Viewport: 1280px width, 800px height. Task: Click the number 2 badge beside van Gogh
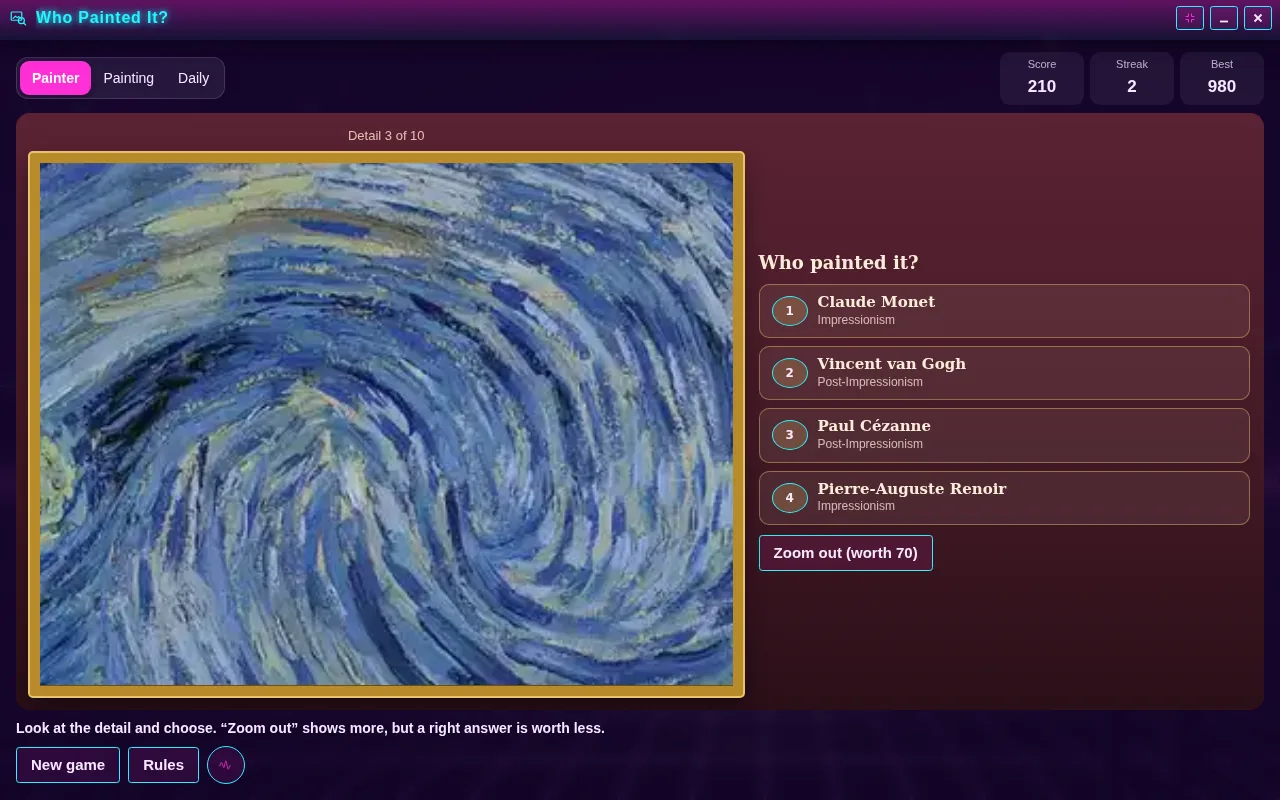click(790, 373)
